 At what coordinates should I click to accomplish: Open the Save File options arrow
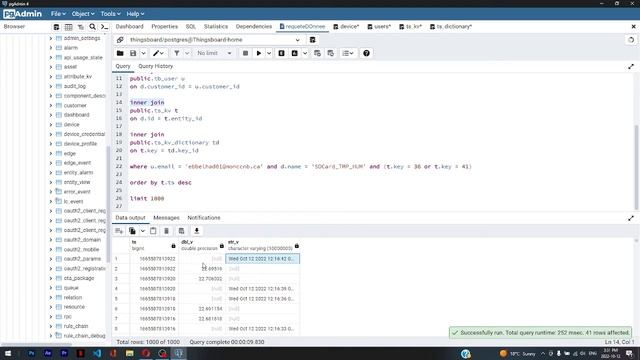(143, 53)
